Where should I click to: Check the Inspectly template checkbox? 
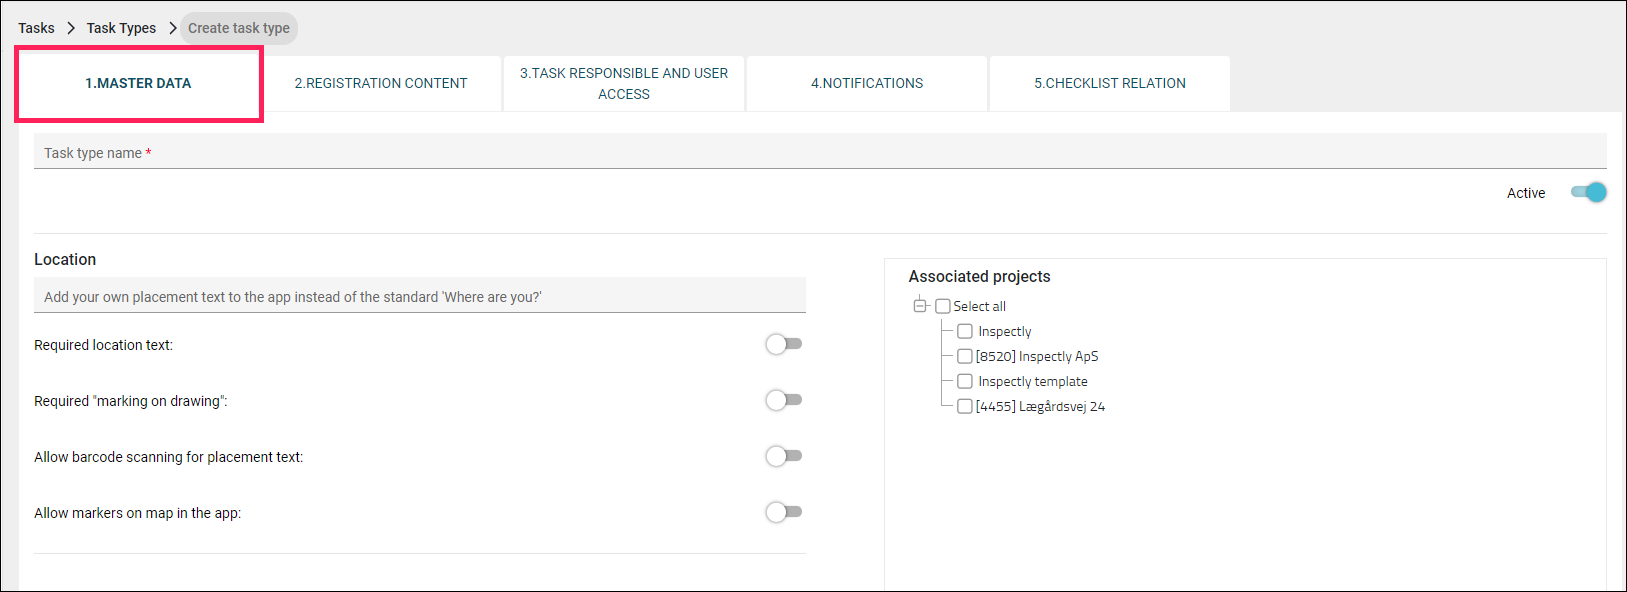(x=965, y=381)
